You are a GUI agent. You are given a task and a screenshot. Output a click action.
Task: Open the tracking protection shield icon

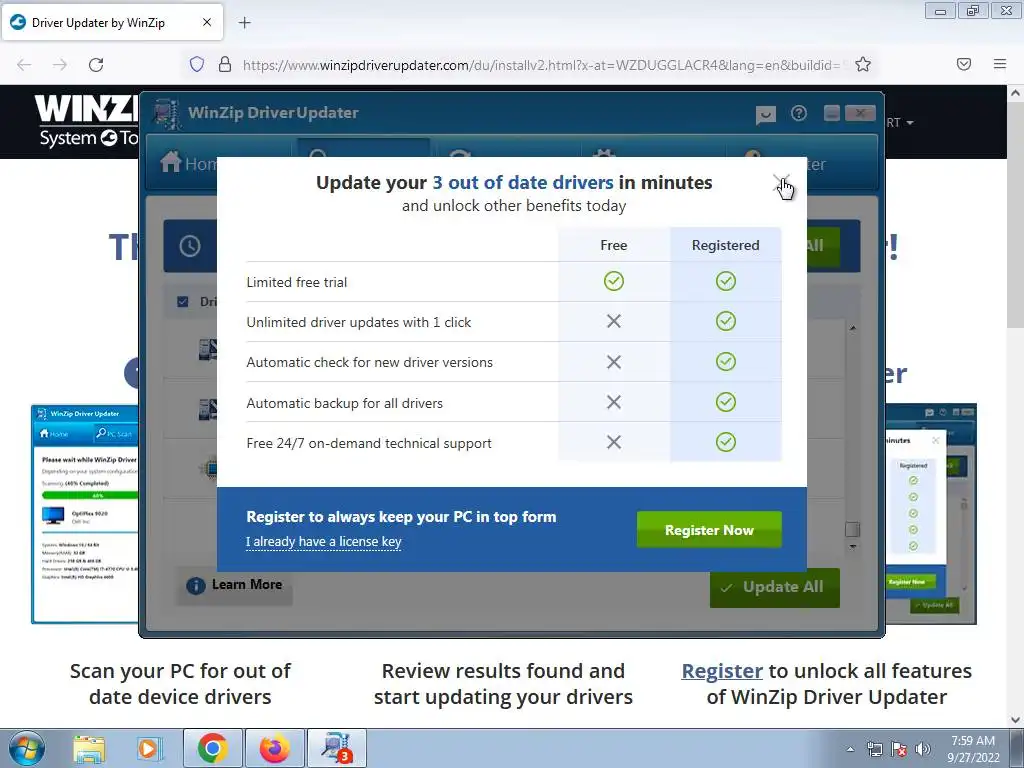point(197,65)
